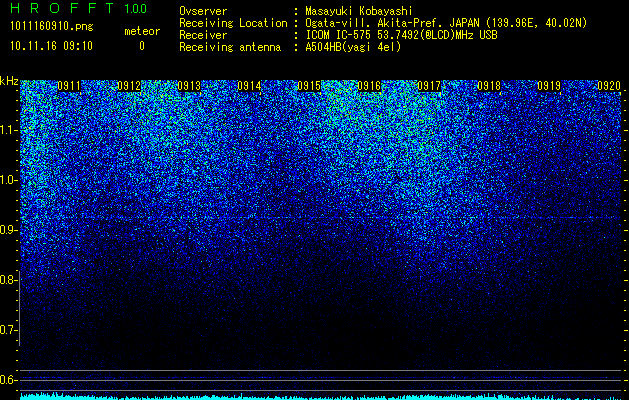Screen dimensions: 629x400
Task: Click the 0913 time marker
Action: (x=189, y=86)
